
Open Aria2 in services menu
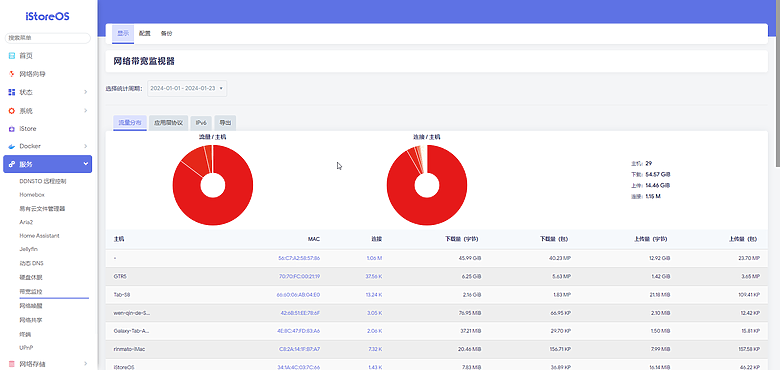[x=26, y=222]
